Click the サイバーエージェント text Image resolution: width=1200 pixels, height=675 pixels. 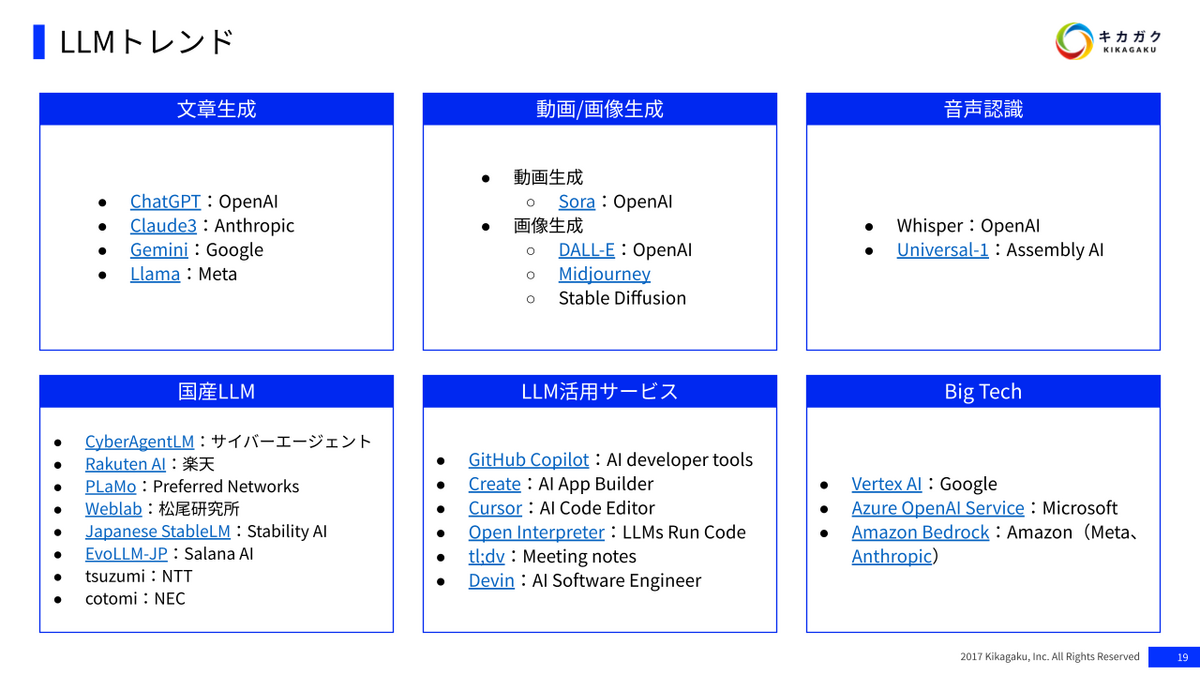[x=291, y=441]
